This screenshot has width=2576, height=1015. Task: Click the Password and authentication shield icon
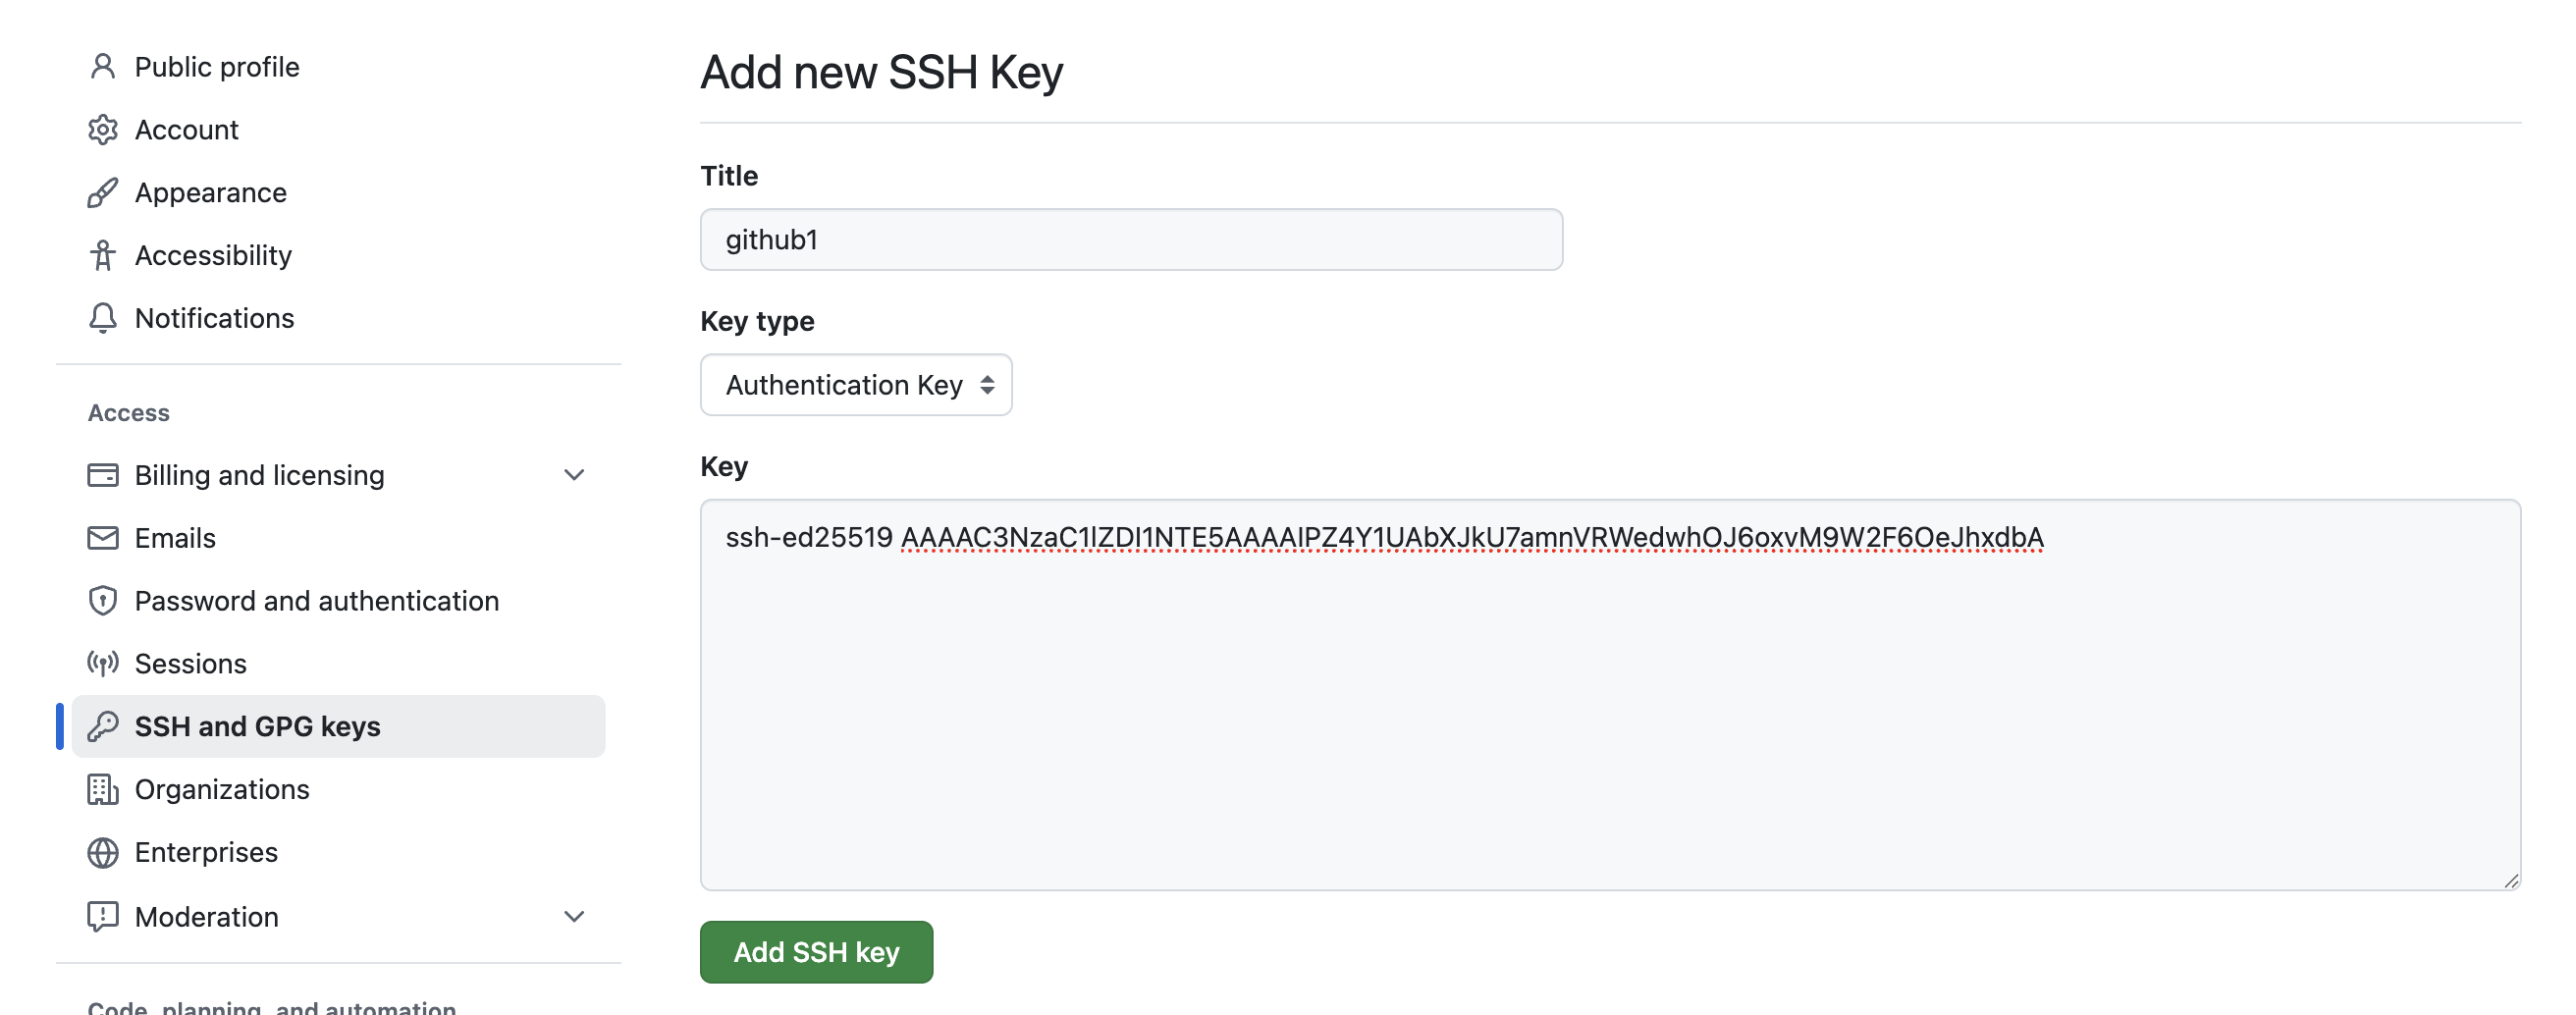point(102,601)
